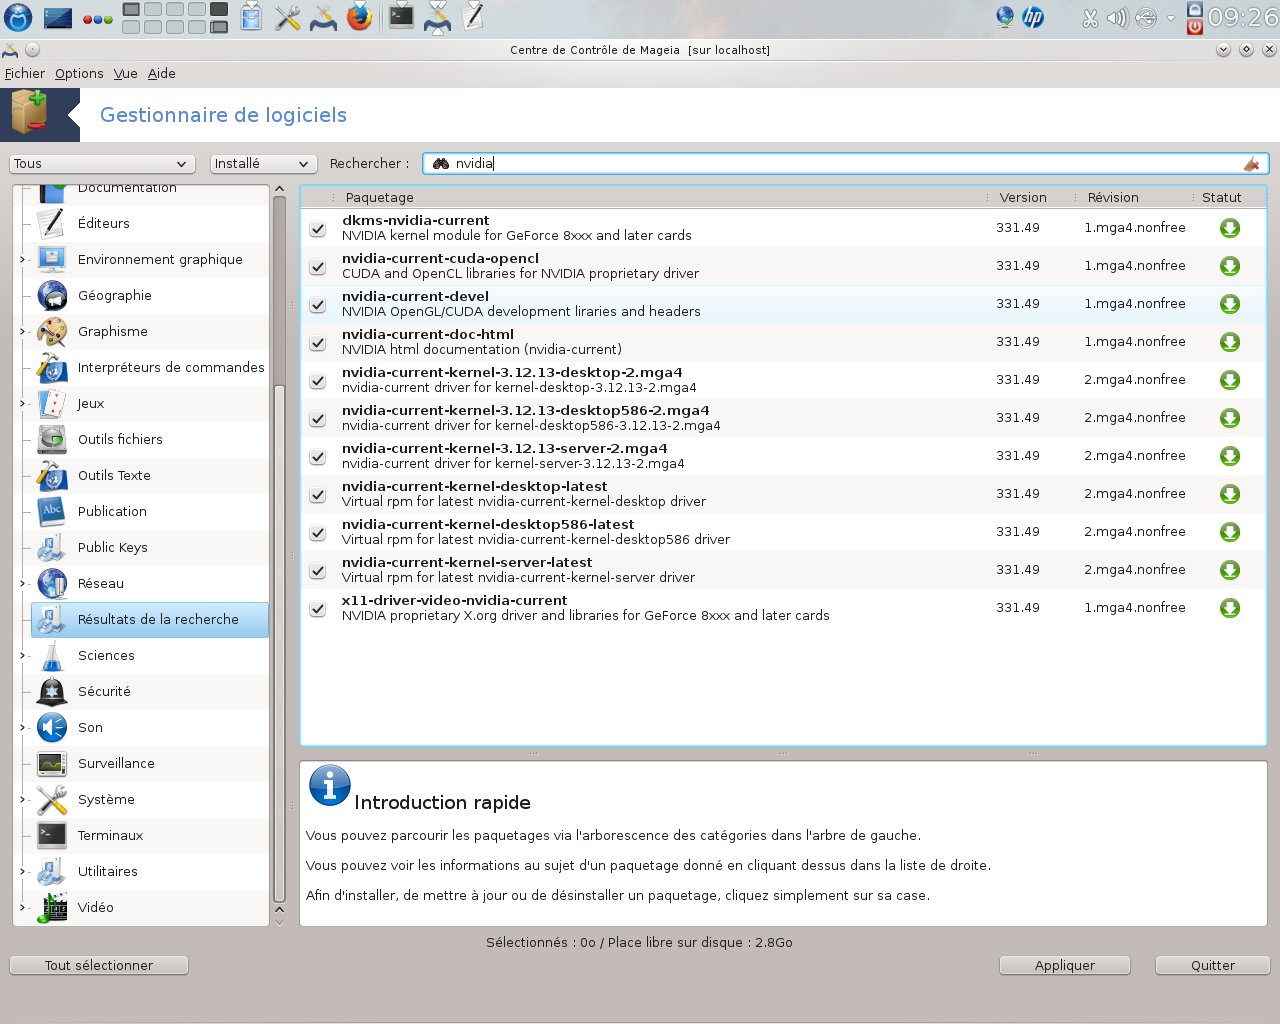The image size is (1280, 1024).
Task: Select the nvidia-current-kernel-server-latest row
Action: 783,570
